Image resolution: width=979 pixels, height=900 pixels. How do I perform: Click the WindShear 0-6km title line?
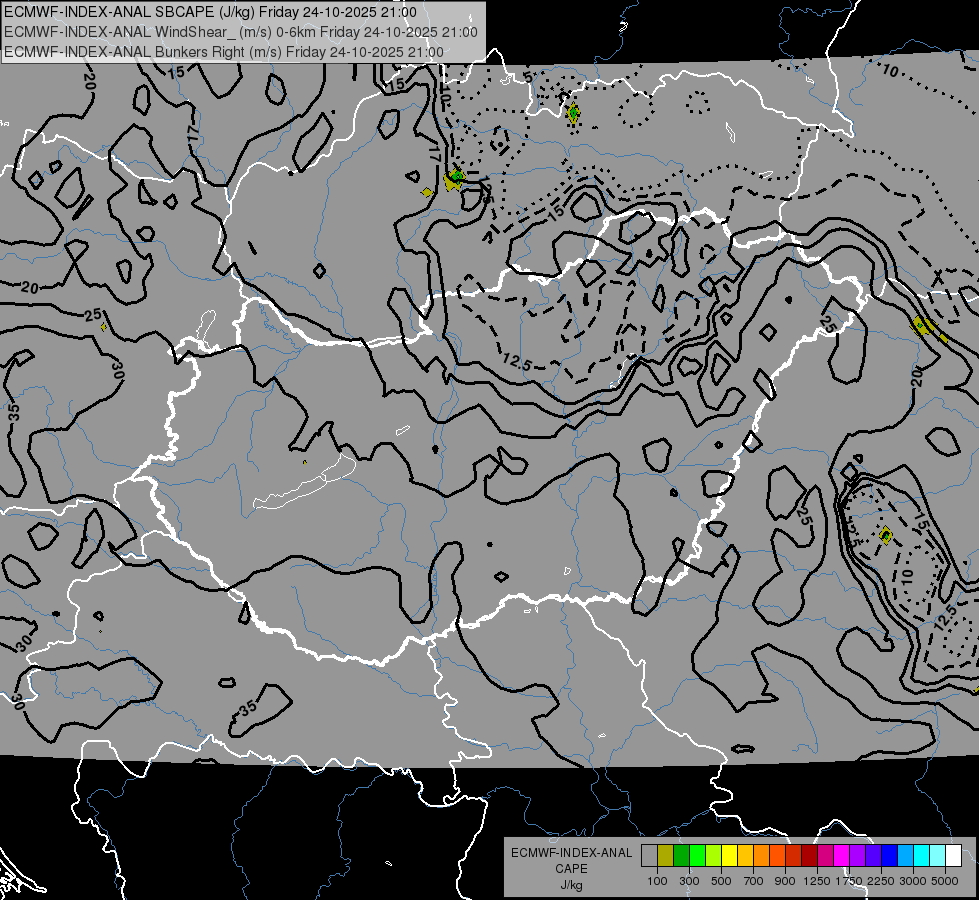[241, 32]
